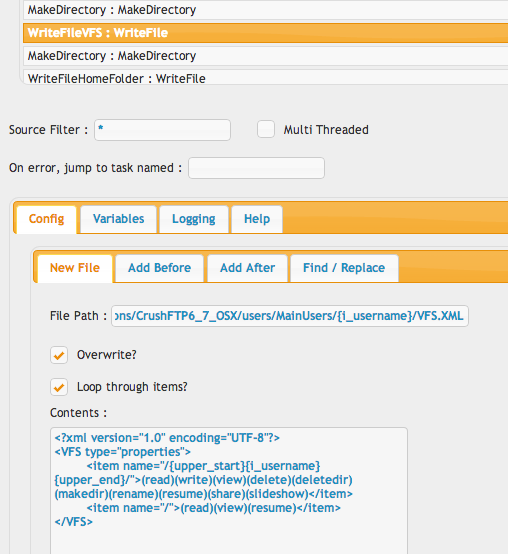Switch to the Config tab
Image resolution: width=508 pixels, height=554 pixels.
pyautogui.click(x=47, y=219)
